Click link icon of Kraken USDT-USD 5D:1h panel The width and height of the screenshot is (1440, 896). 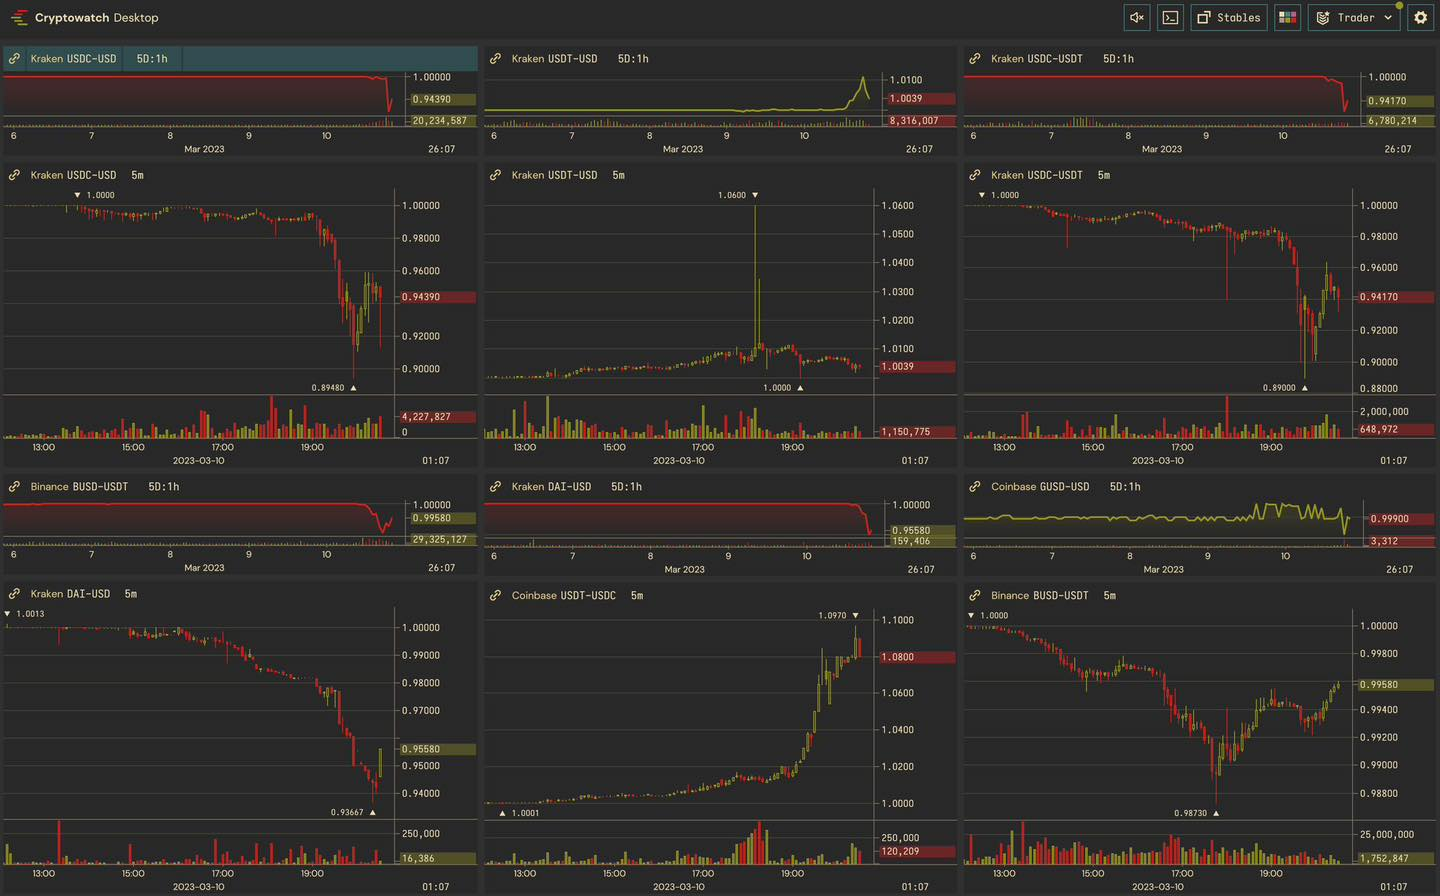495,59
